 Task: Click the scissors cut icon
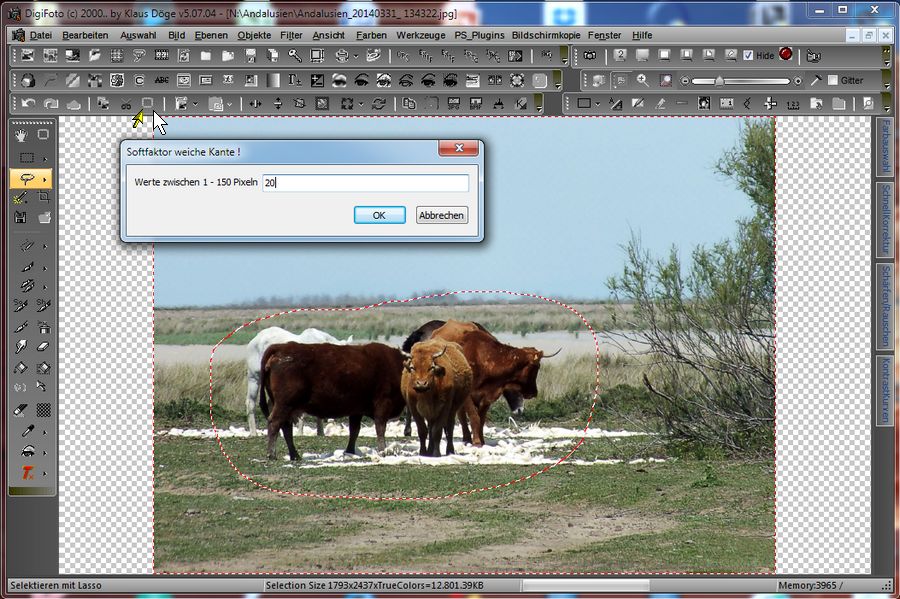tap(126, 104)
